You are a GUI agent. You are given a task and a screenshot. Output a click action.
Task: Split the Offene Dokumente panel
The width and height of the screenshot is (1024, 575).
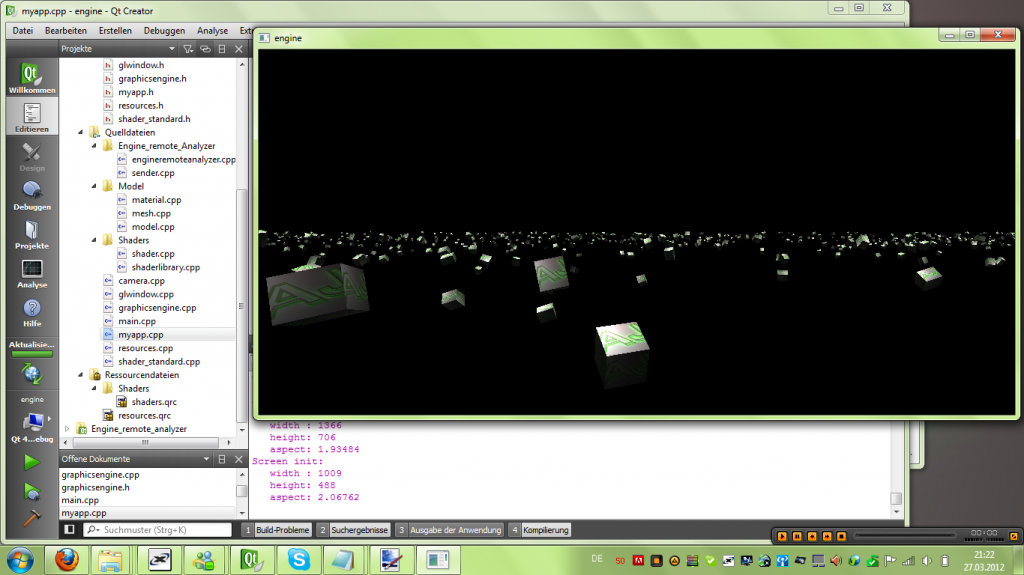(x=222, y=459)
